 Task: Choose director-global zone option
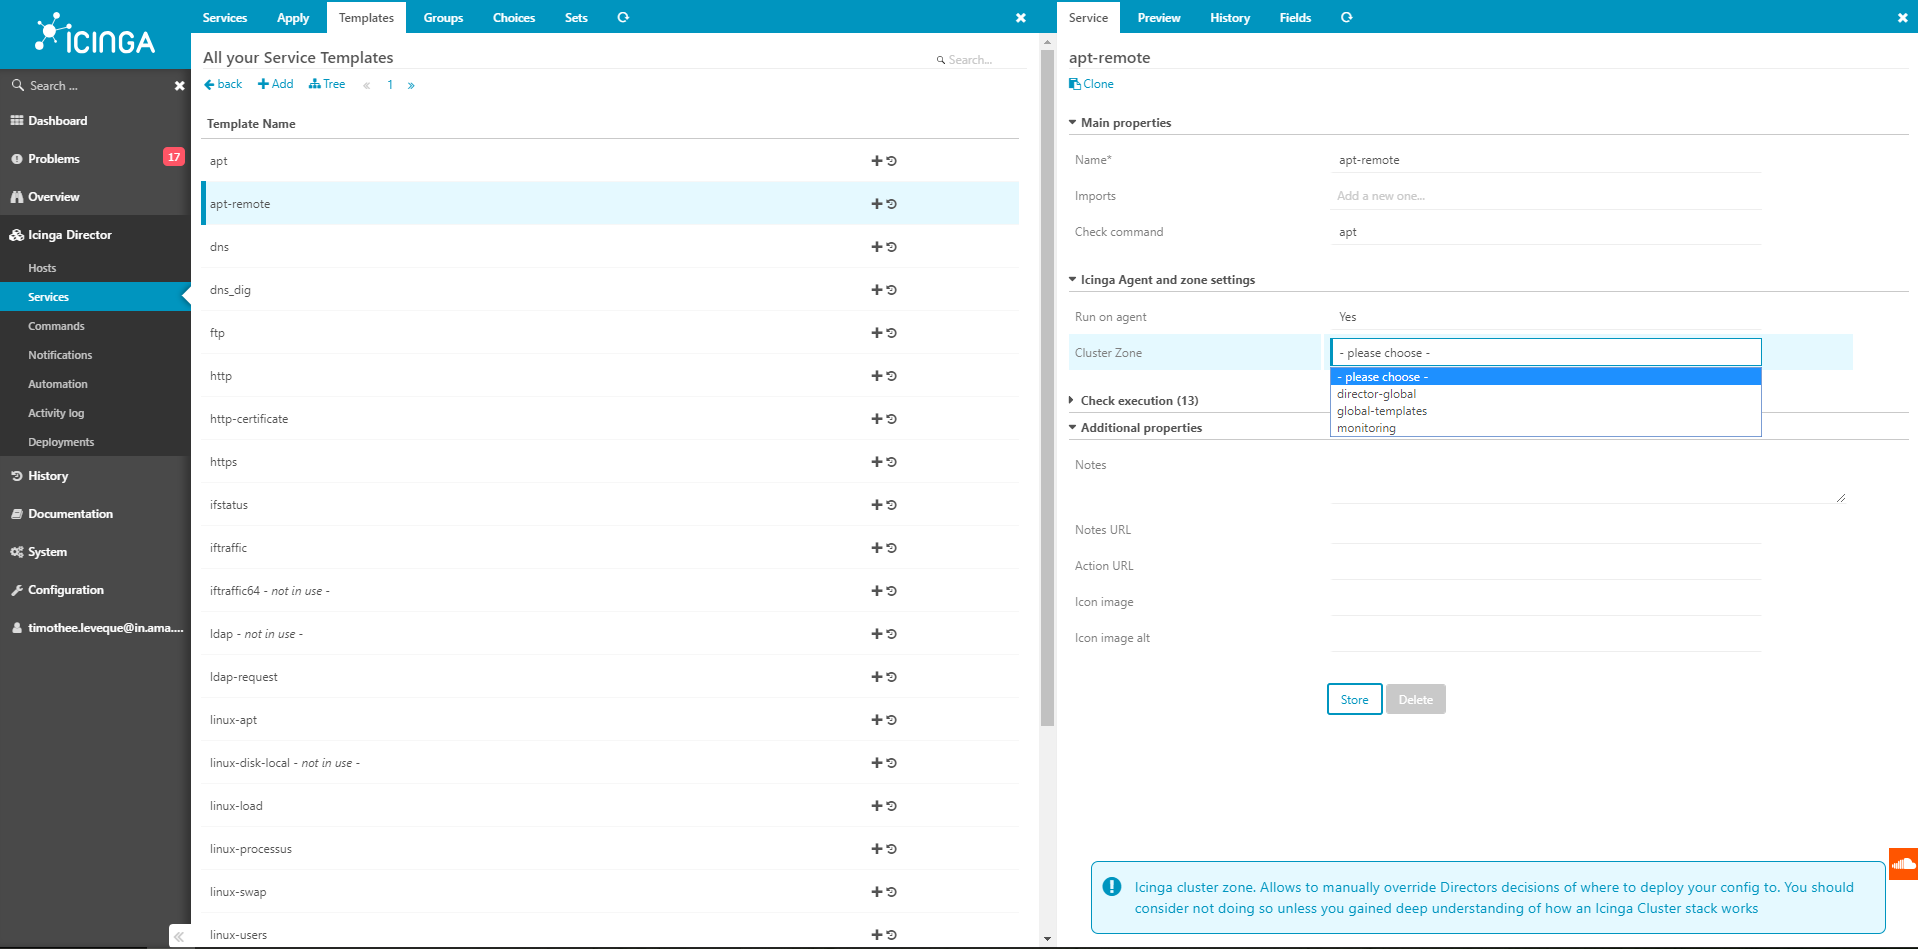[x=1546, y=394]
